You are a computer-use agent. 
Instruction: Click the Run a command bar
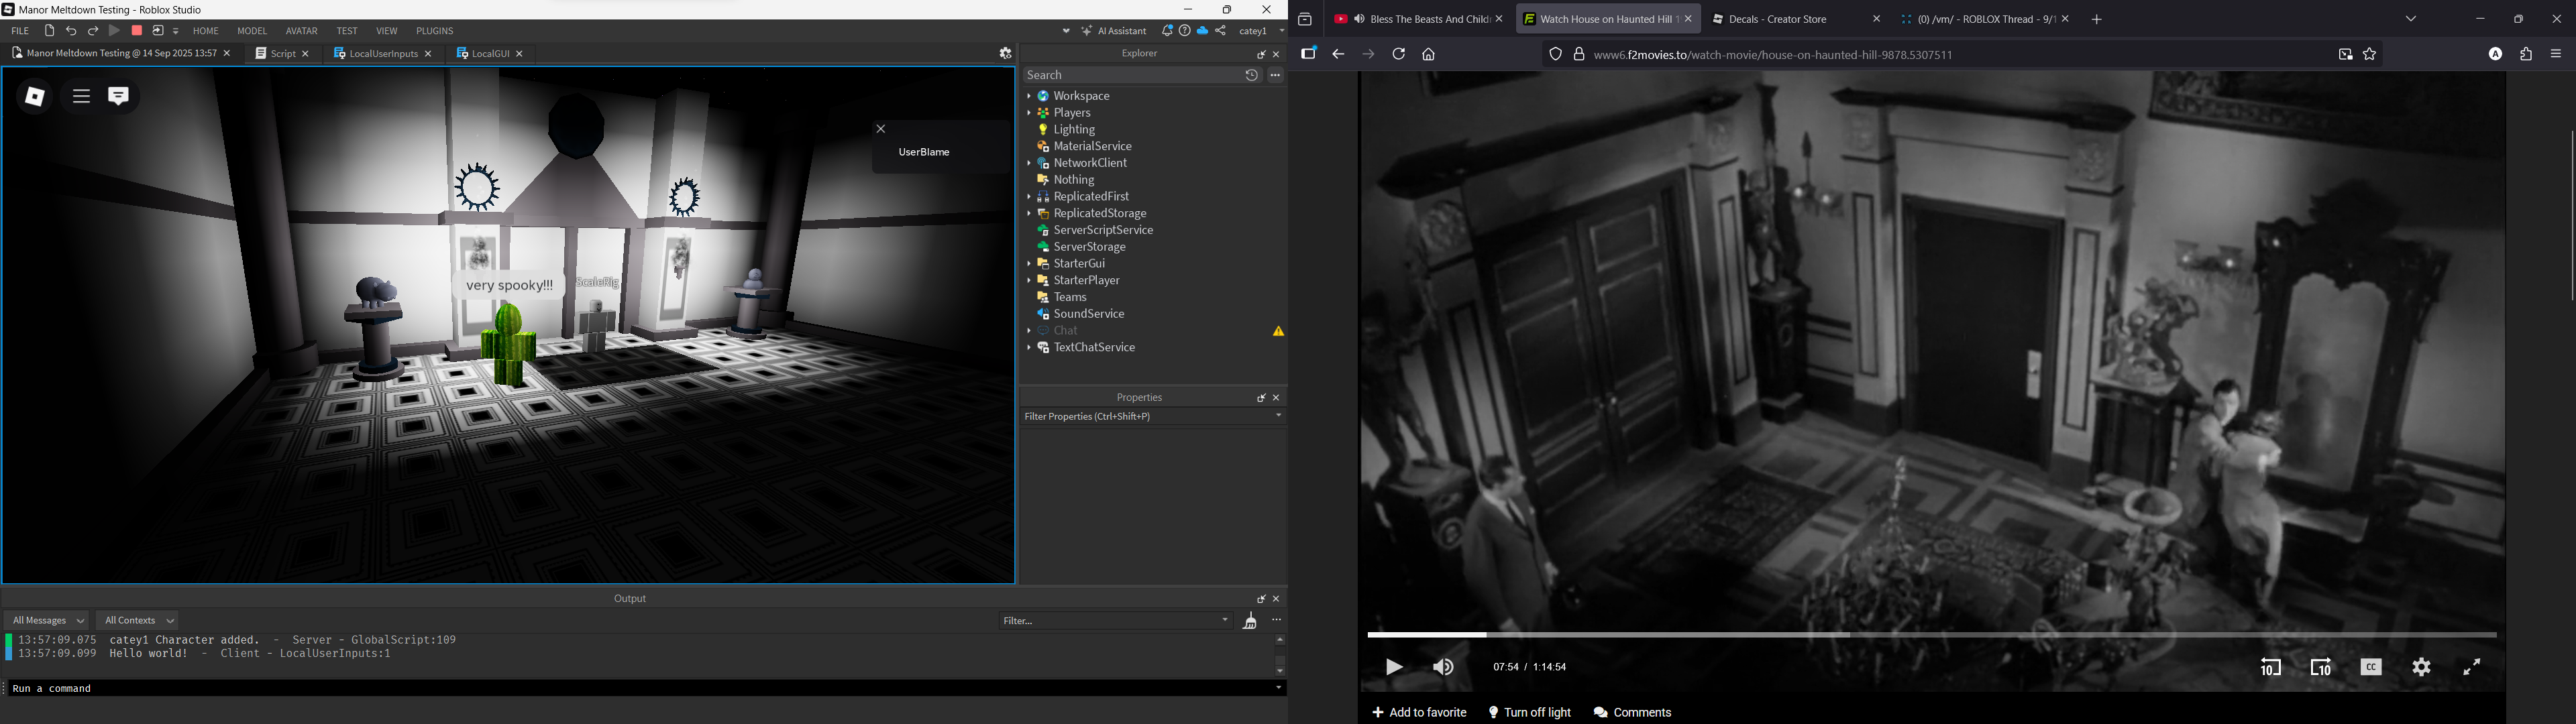tap(640, 689)
